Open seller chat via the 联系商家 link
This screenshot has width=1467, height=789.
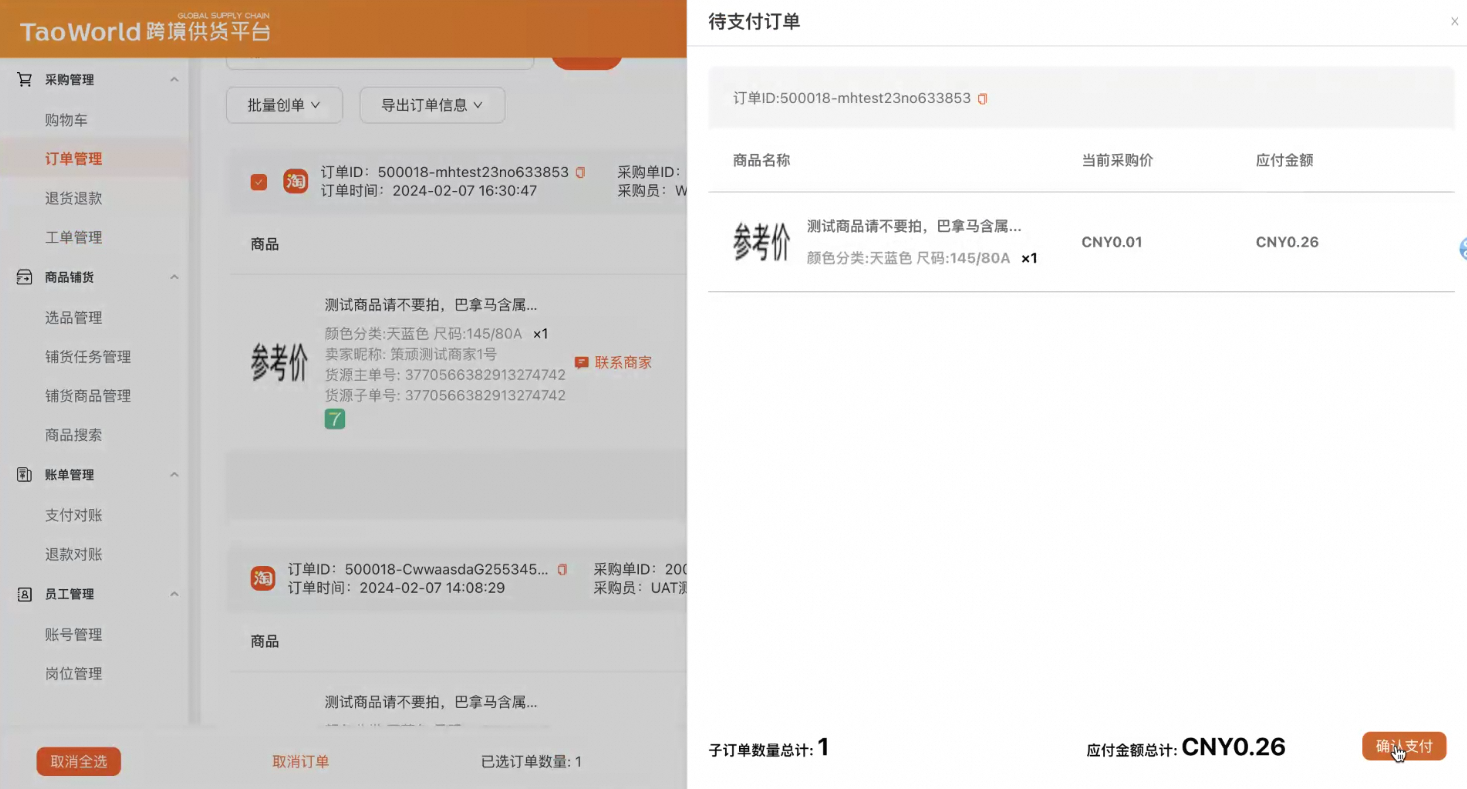622,362
